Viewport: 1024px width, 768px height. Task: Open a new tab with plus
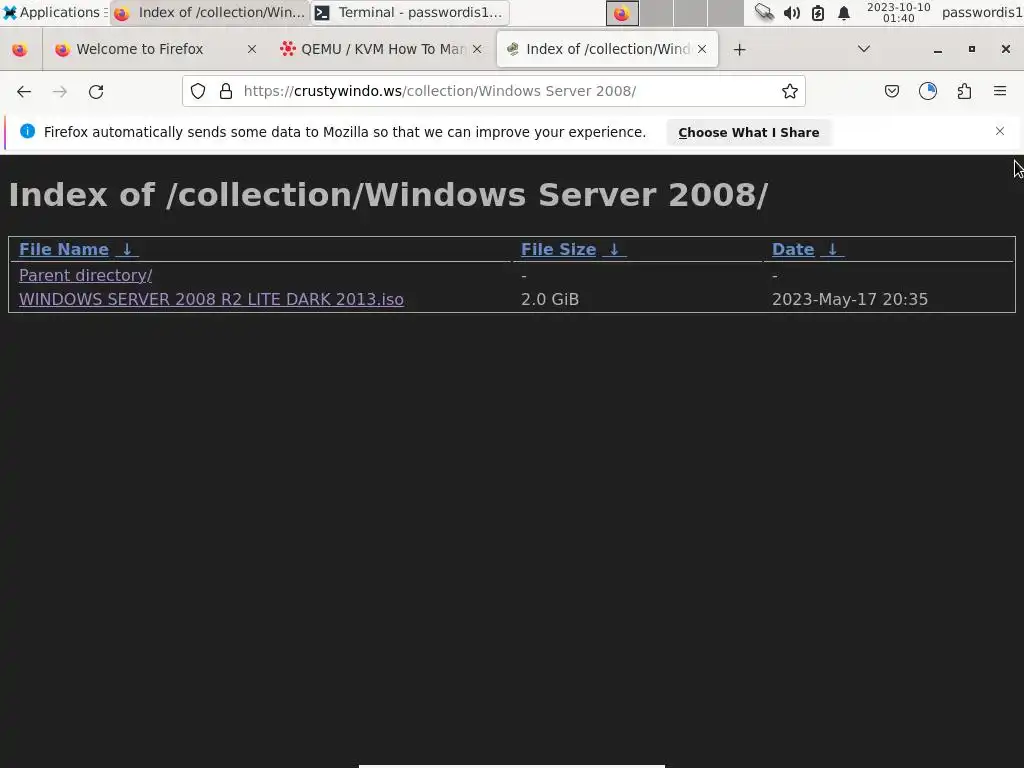coord(739,50)
